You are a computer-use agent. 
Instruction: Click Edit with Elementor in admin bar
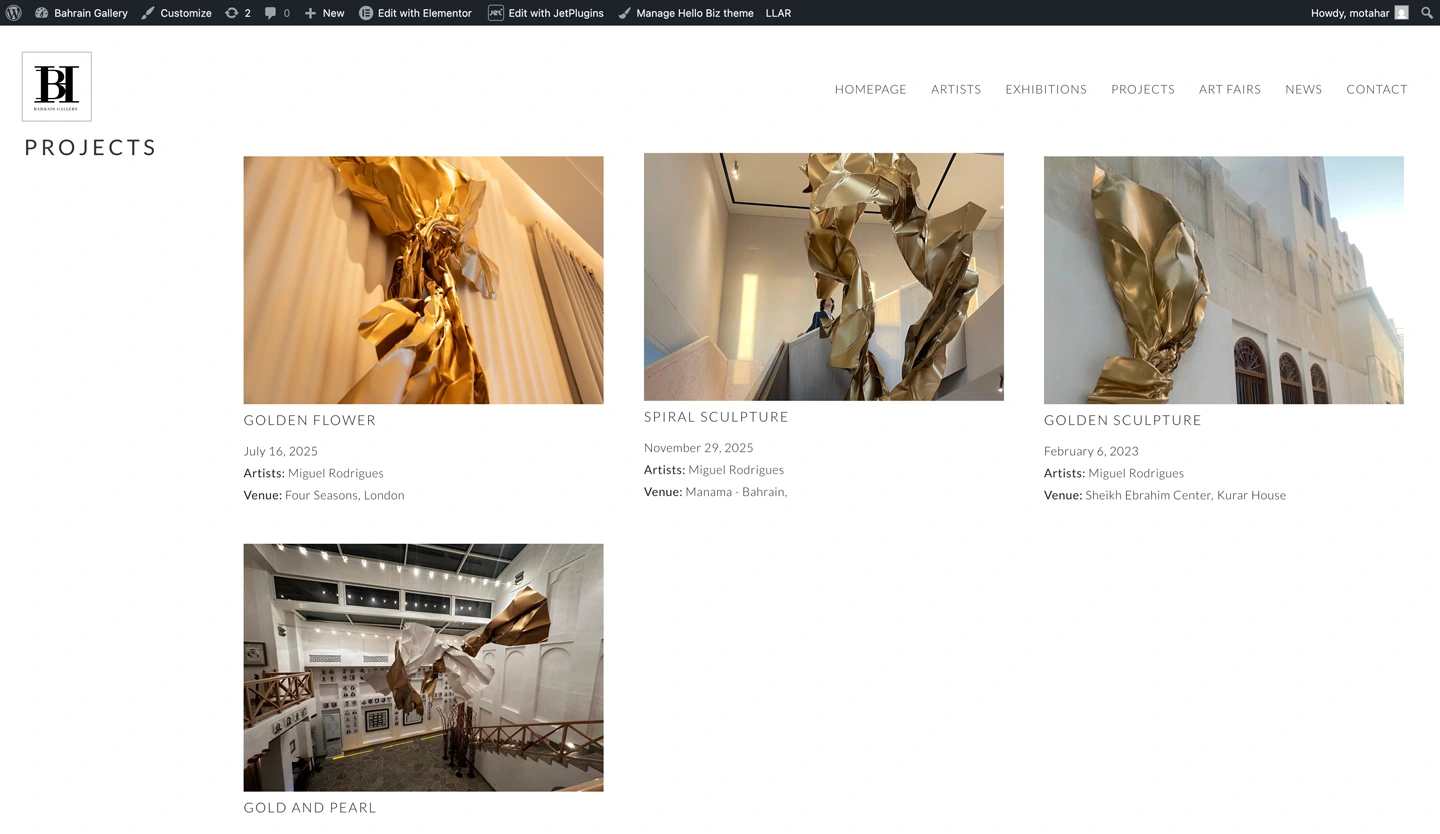click(415, 13)
